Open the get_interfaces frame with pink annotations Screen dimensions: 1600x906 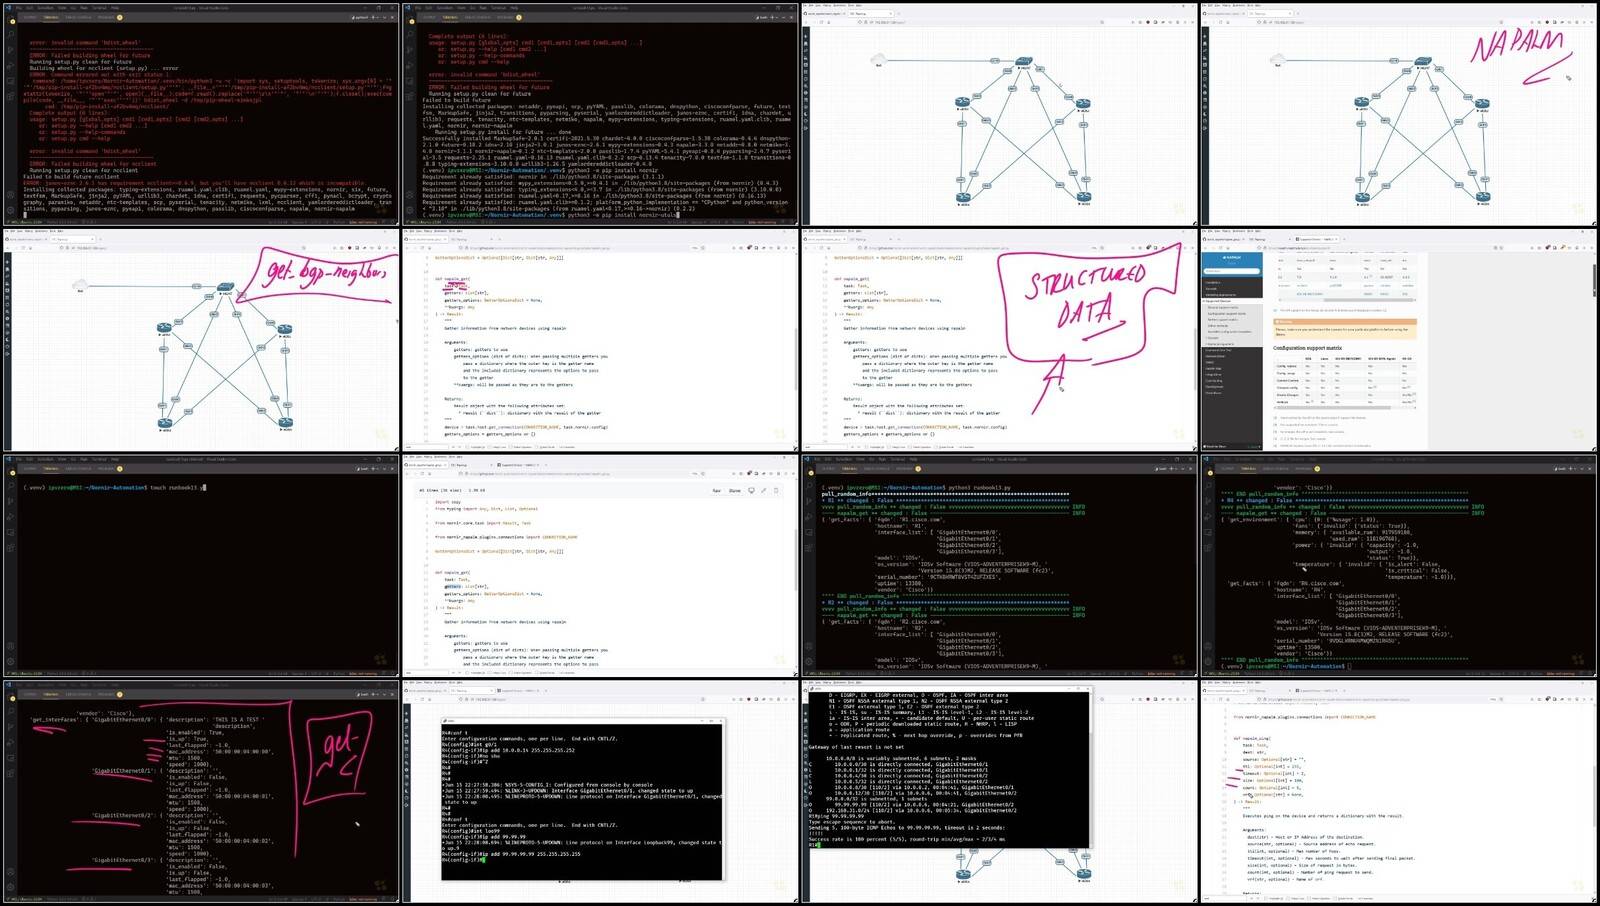pyautogui.click(x=200, y=792)
